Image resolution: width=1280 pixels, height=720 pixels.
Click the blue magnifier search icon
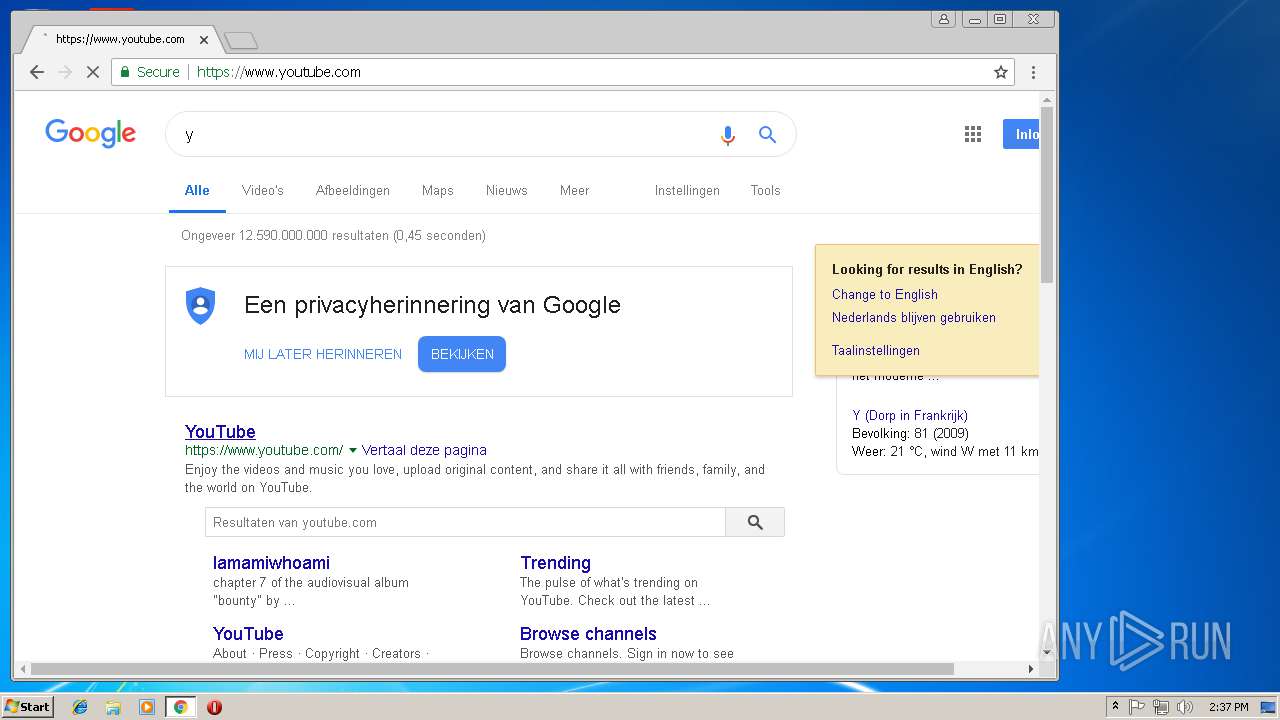click(767, 134)
